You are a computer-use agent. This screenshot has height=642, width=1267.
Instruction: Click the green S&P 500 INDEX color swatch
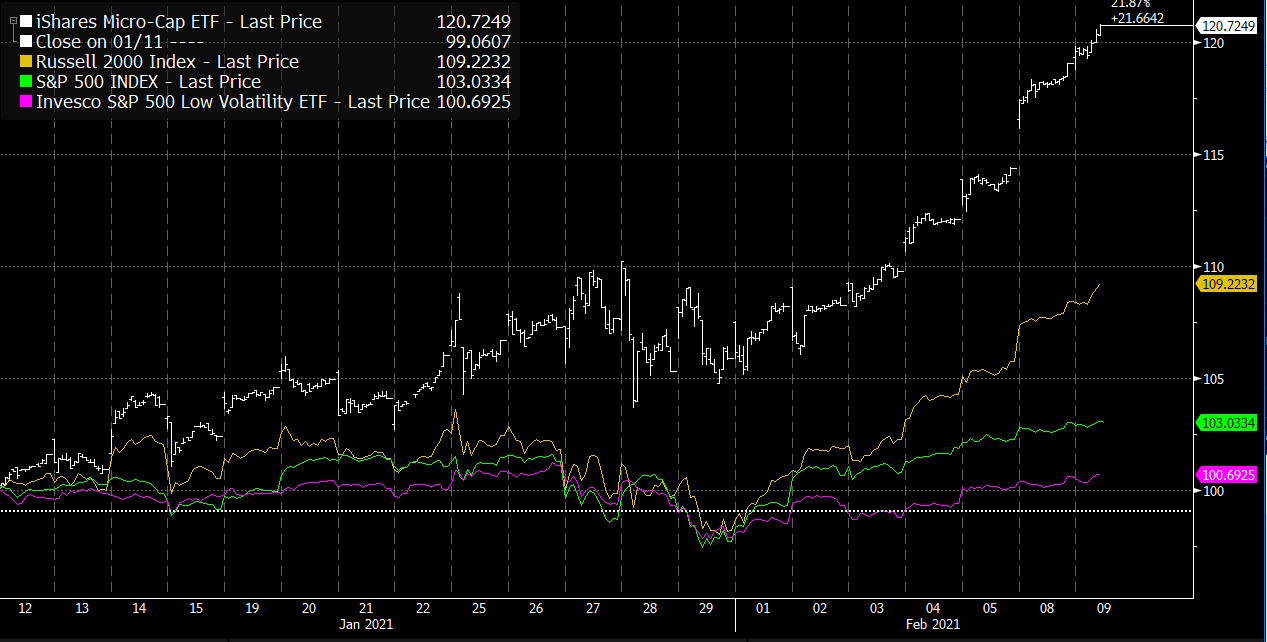coord(26,81)
